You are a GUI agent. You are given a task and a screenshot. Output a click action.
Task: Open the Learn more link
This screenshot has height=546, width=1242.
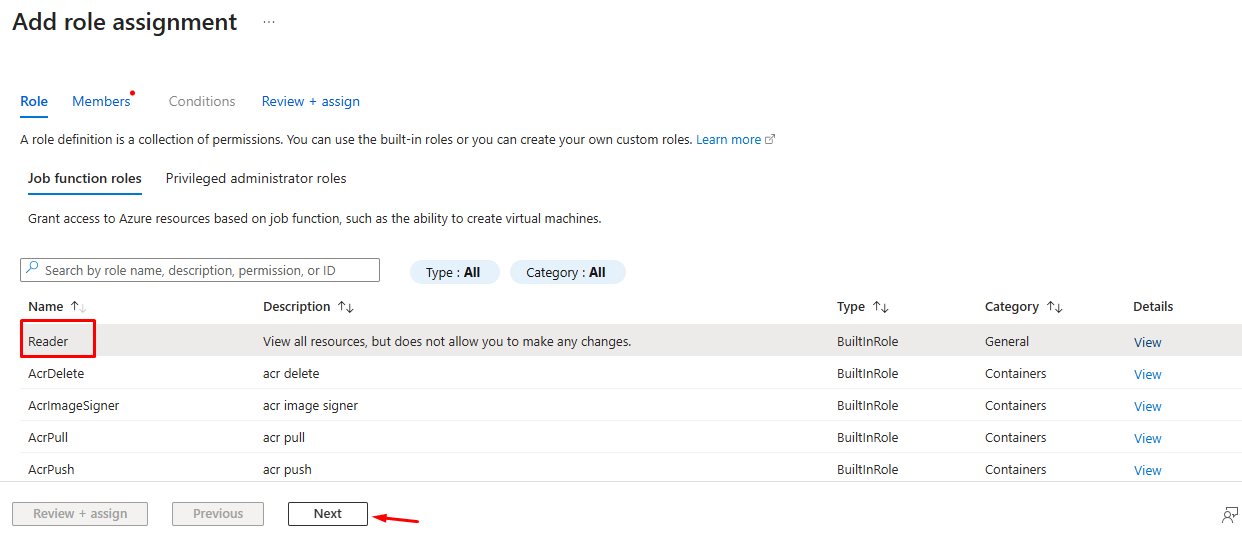[x=729, y=140]
